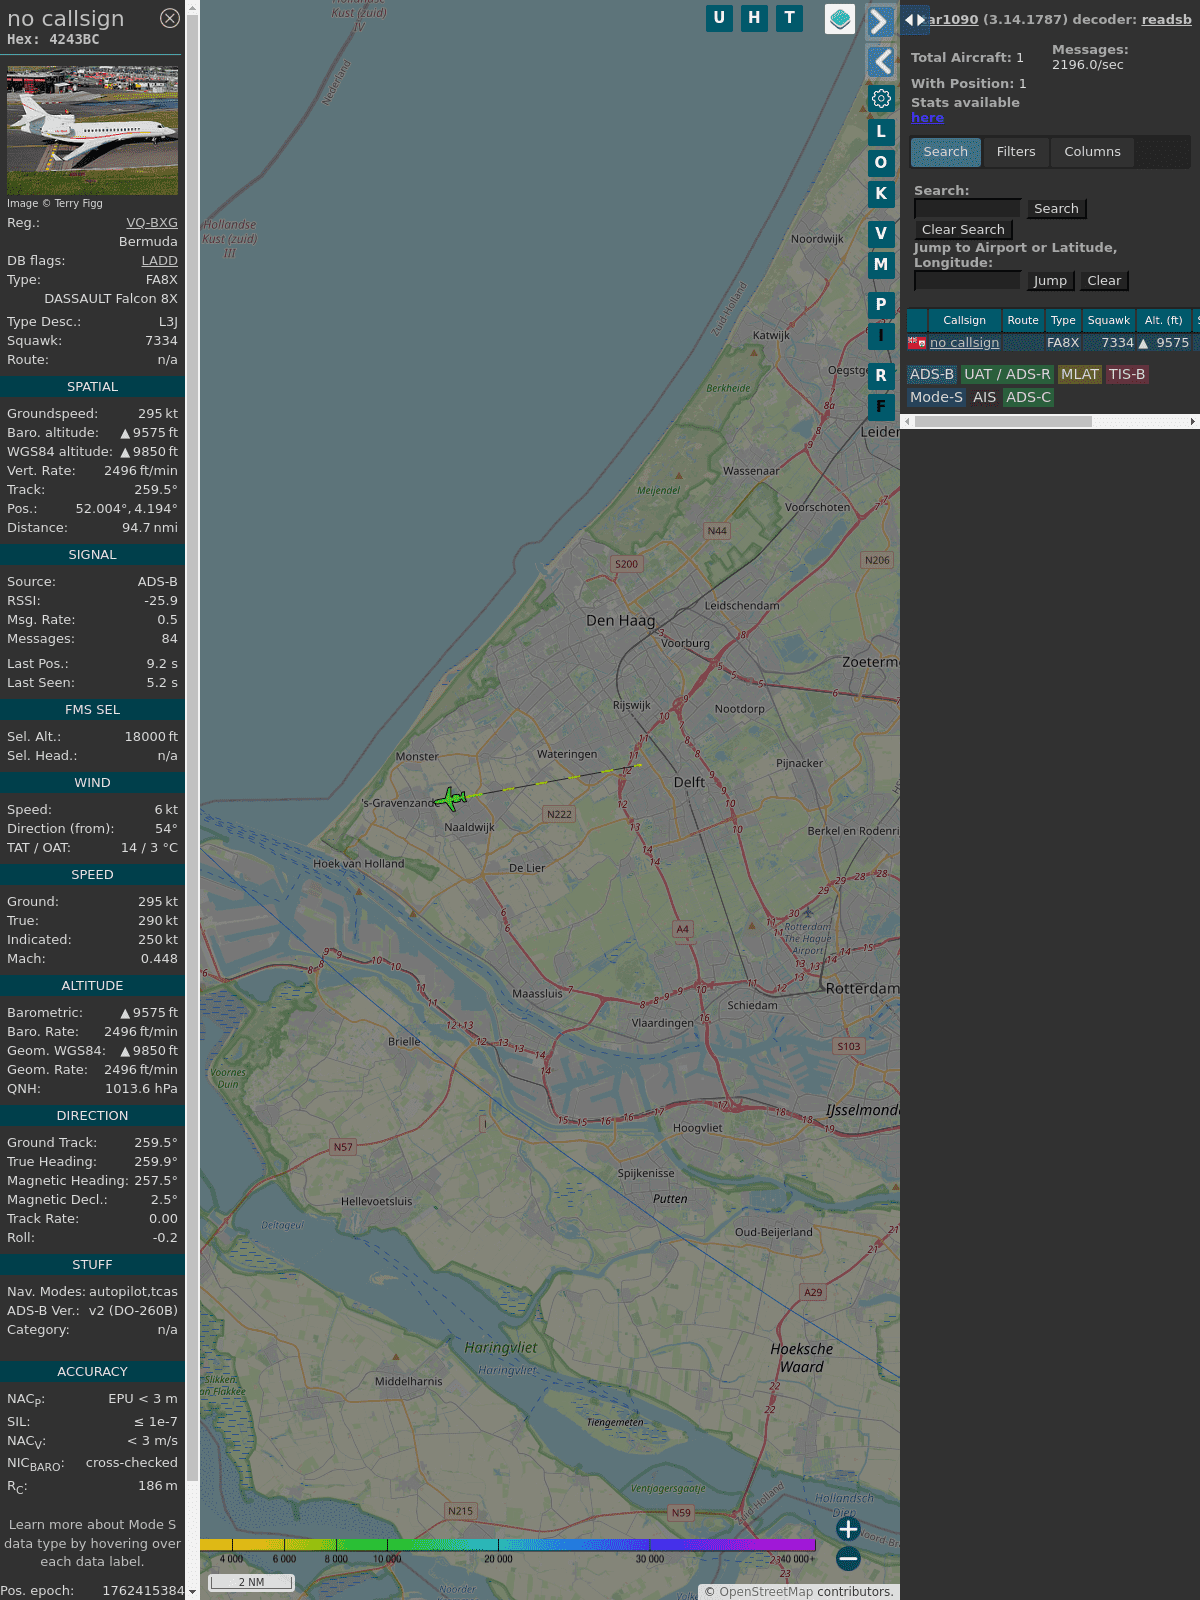Sort the table by the Squawk column
The height and width of the screenshot is (1600, 1200).
pyautogui.click(x=1108, y=320)
